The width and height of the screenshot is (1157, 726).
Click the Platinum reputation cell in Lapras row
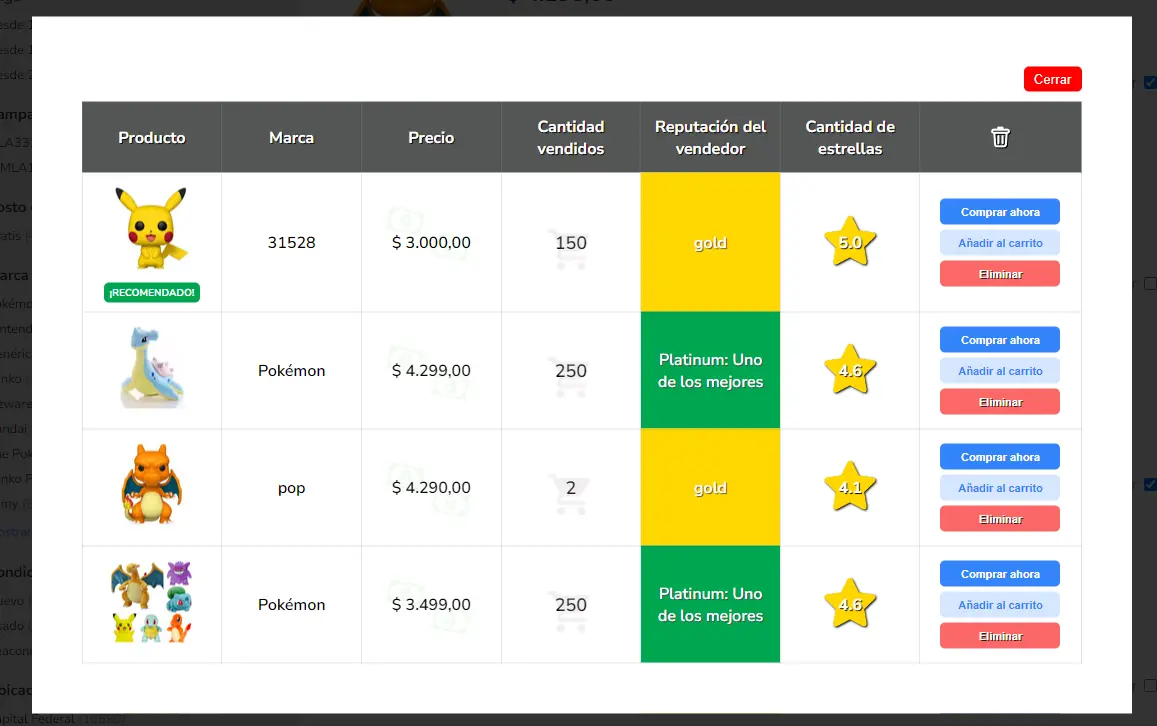pos(710,370)
